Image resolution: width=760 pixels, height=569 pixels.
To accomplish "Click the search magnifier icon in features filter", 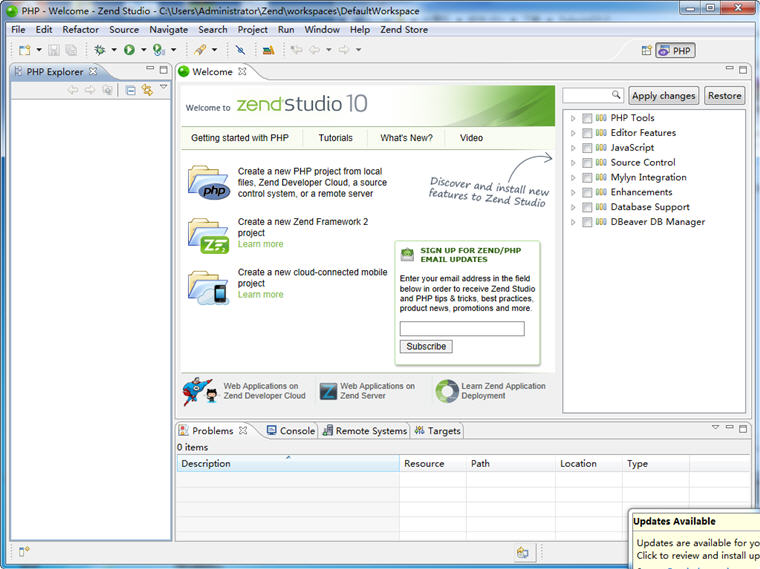I will click(616, 95).
